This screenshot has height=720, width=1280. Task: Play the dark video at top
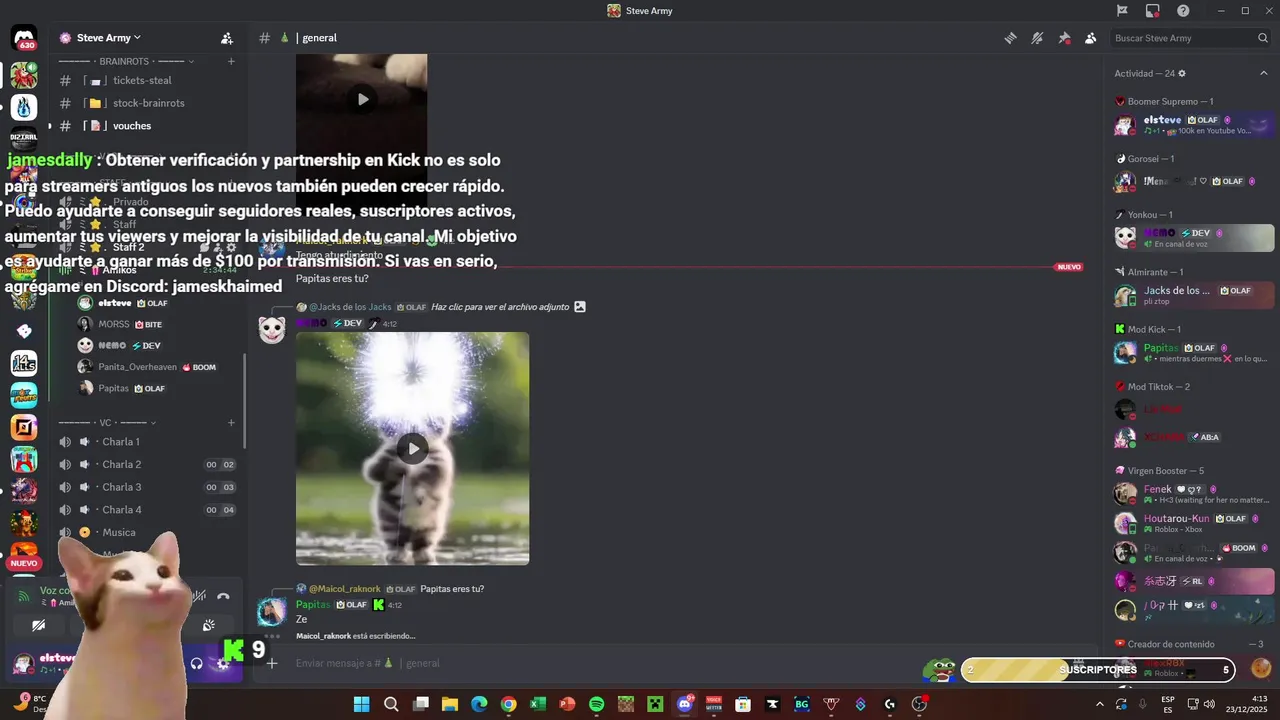click(362, 99)
